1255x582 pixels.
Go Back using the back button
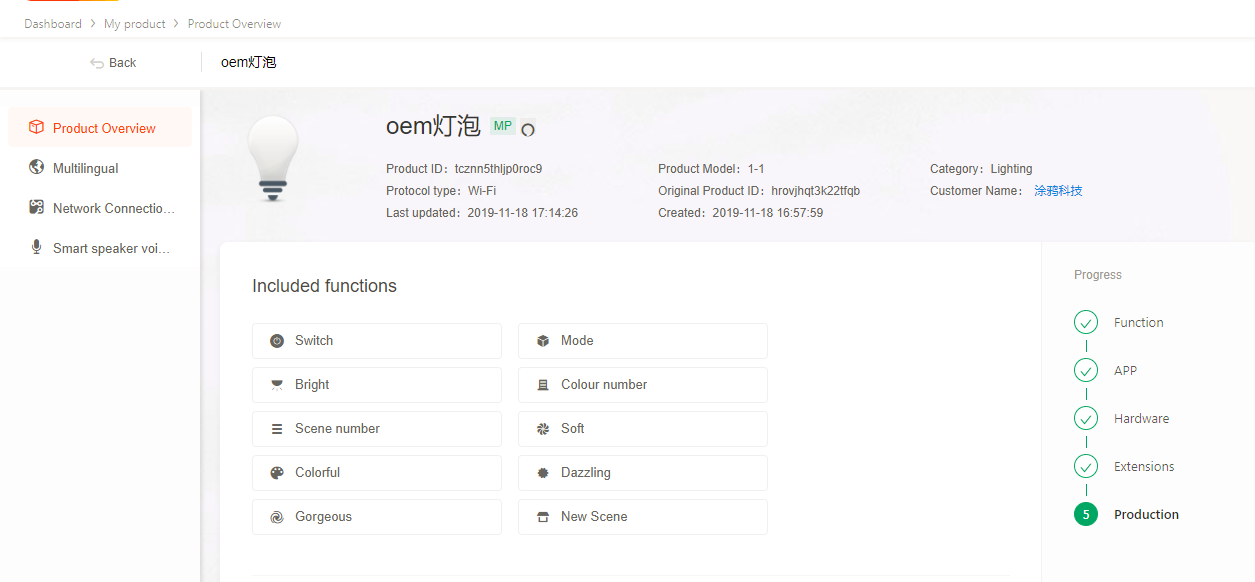[x=113, y=62]
